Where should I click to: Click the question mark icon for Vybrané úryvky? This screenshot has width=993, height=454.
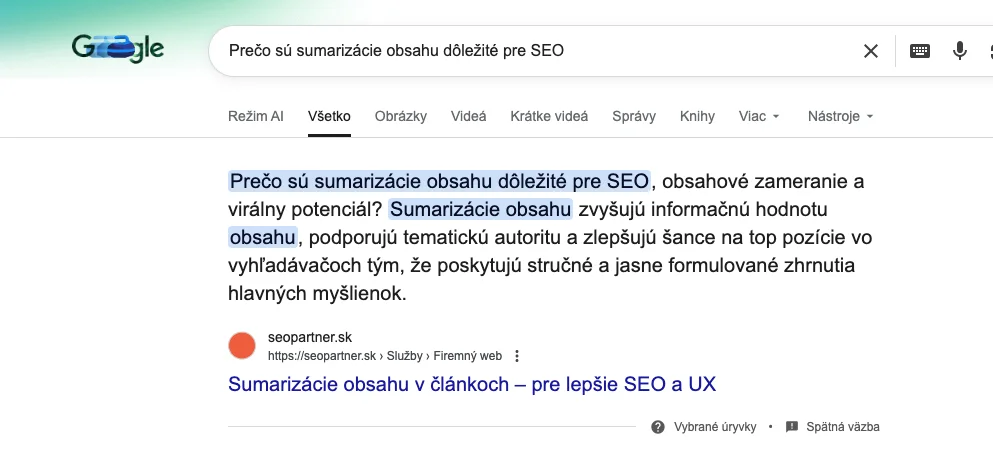pyautogui.click(x=657, y=427)
